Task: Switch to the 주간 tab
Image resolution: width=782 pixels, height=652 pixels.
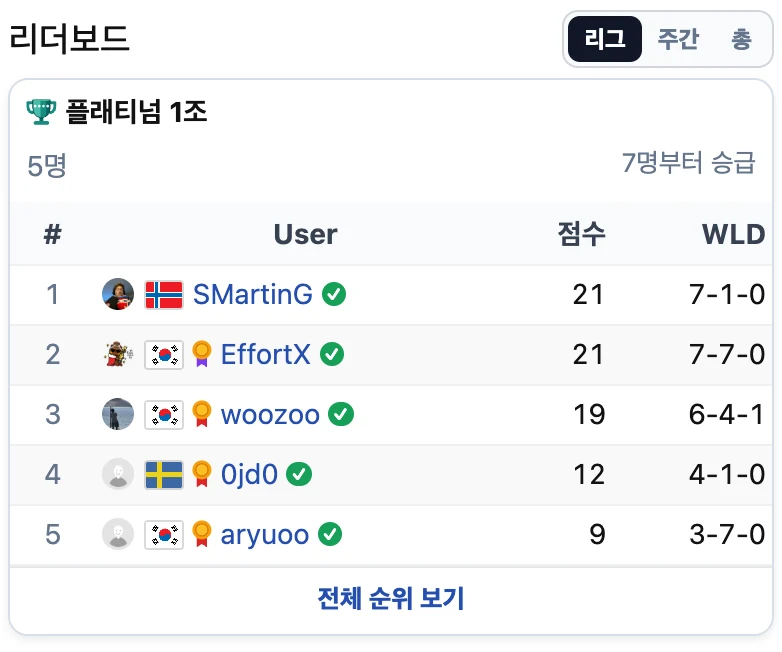Action: (x=678, y=39)
